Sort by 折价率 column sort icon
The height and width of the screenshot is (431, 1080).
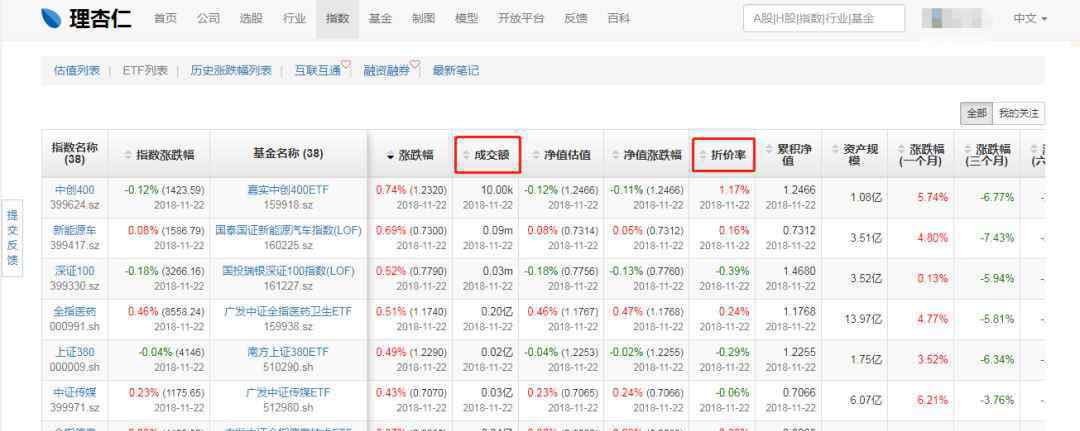click(702, 156)
